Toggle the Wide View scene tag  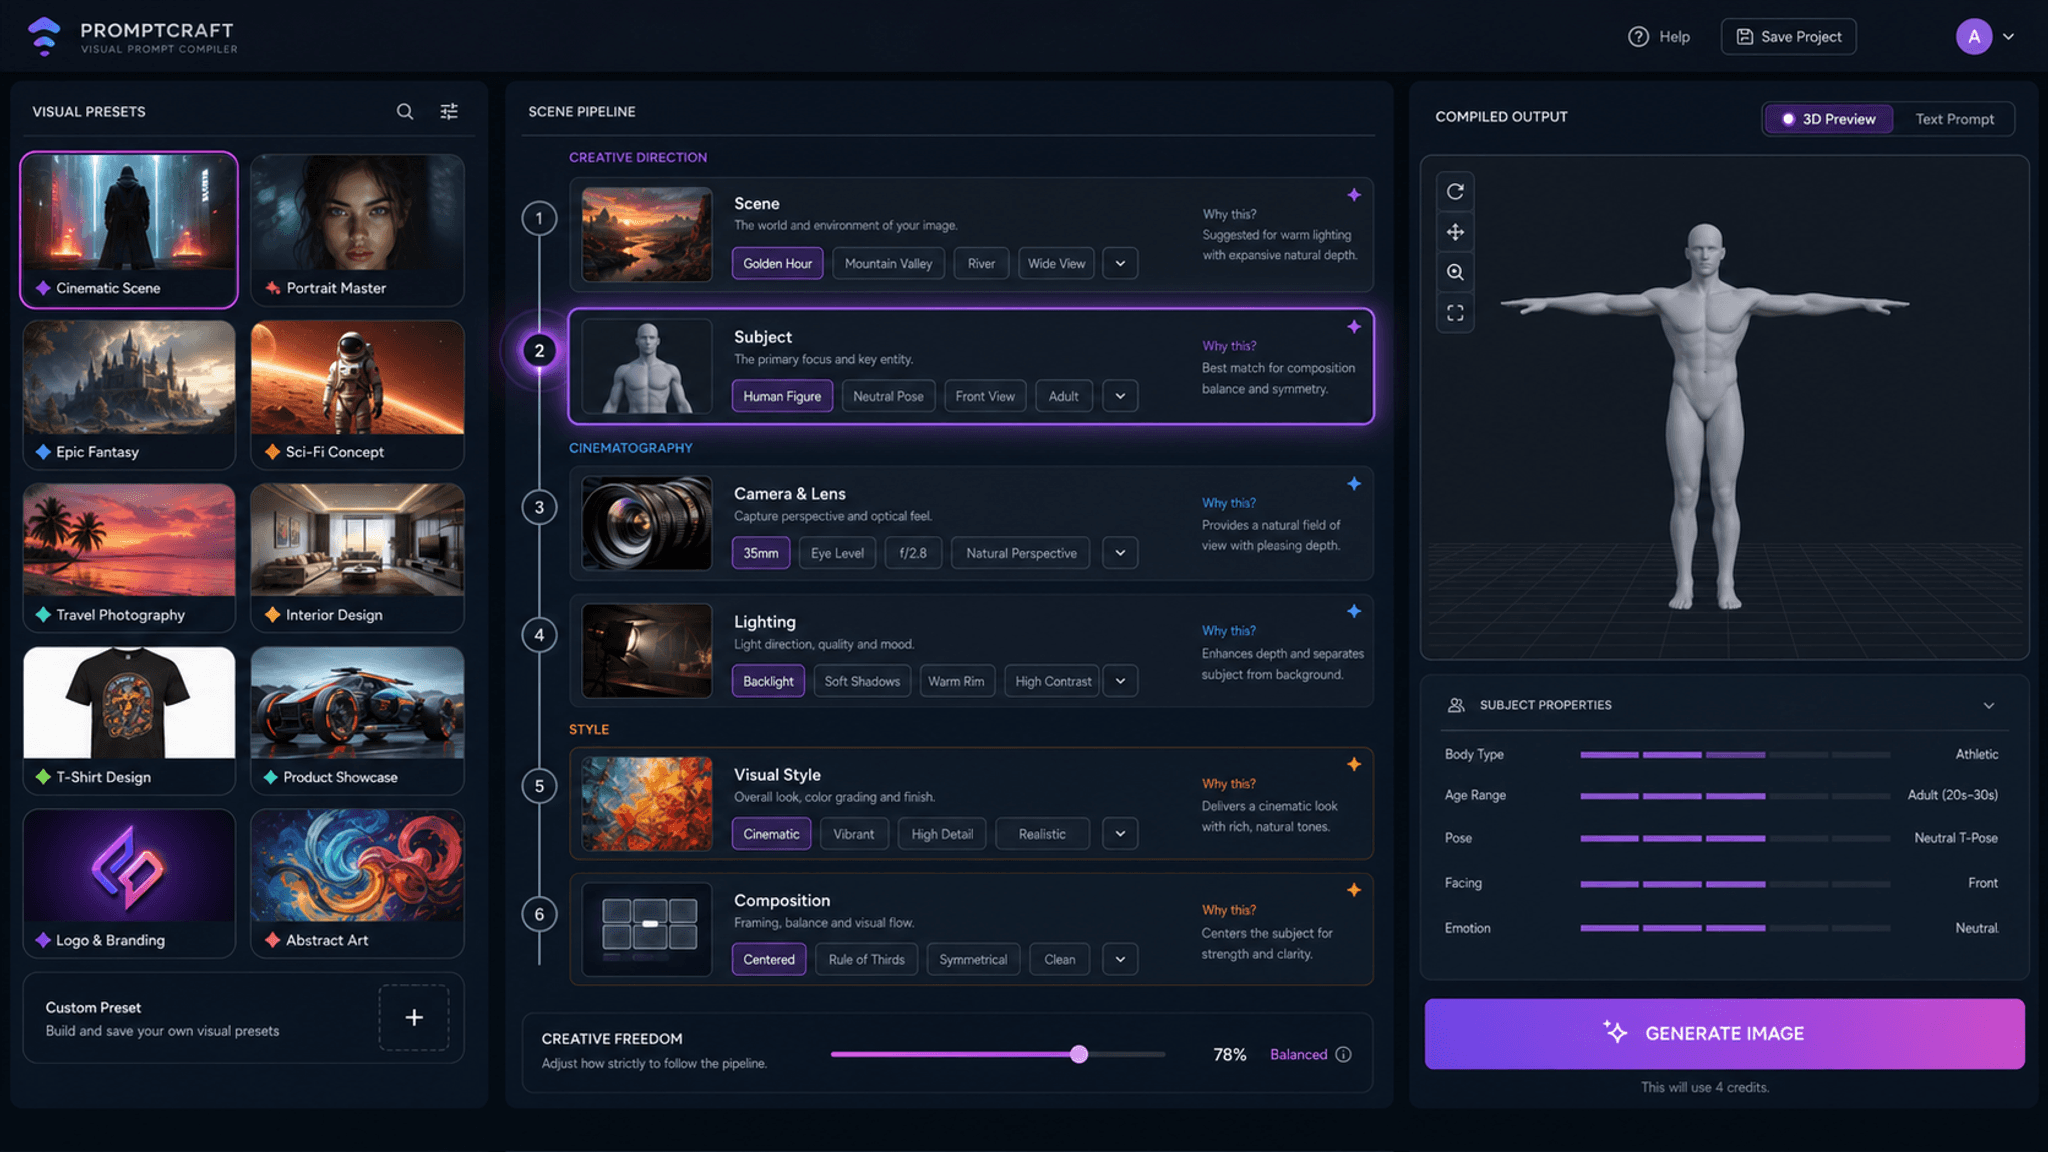tap(1056, 263)
